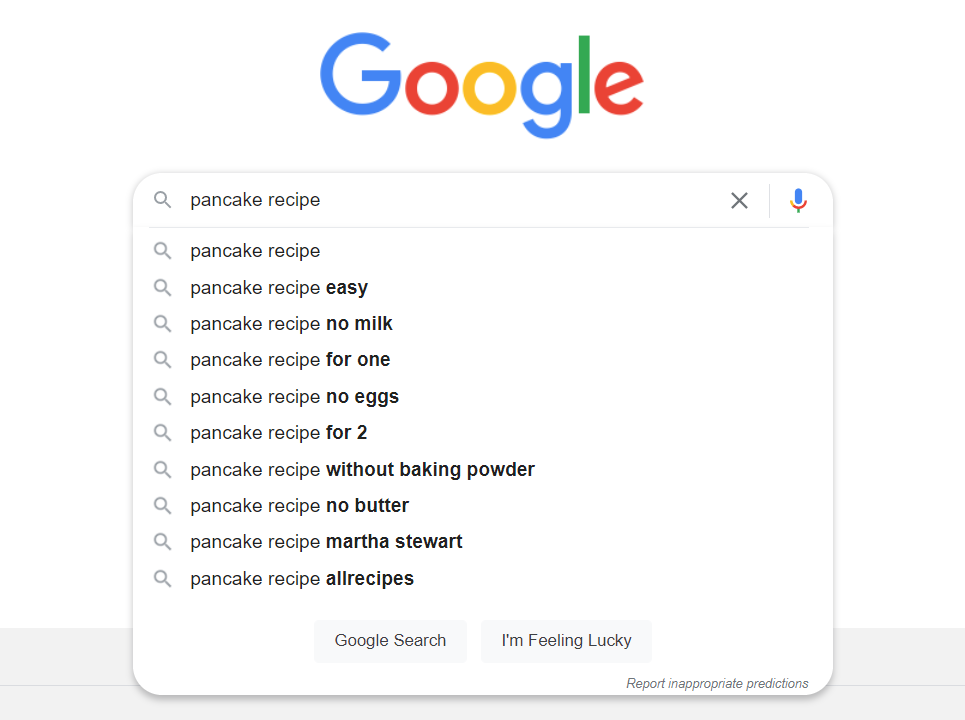Choose suggestion 'pancake recipe no milk'
The height and width of the screenshot is (720, 965).
(482, 324)
